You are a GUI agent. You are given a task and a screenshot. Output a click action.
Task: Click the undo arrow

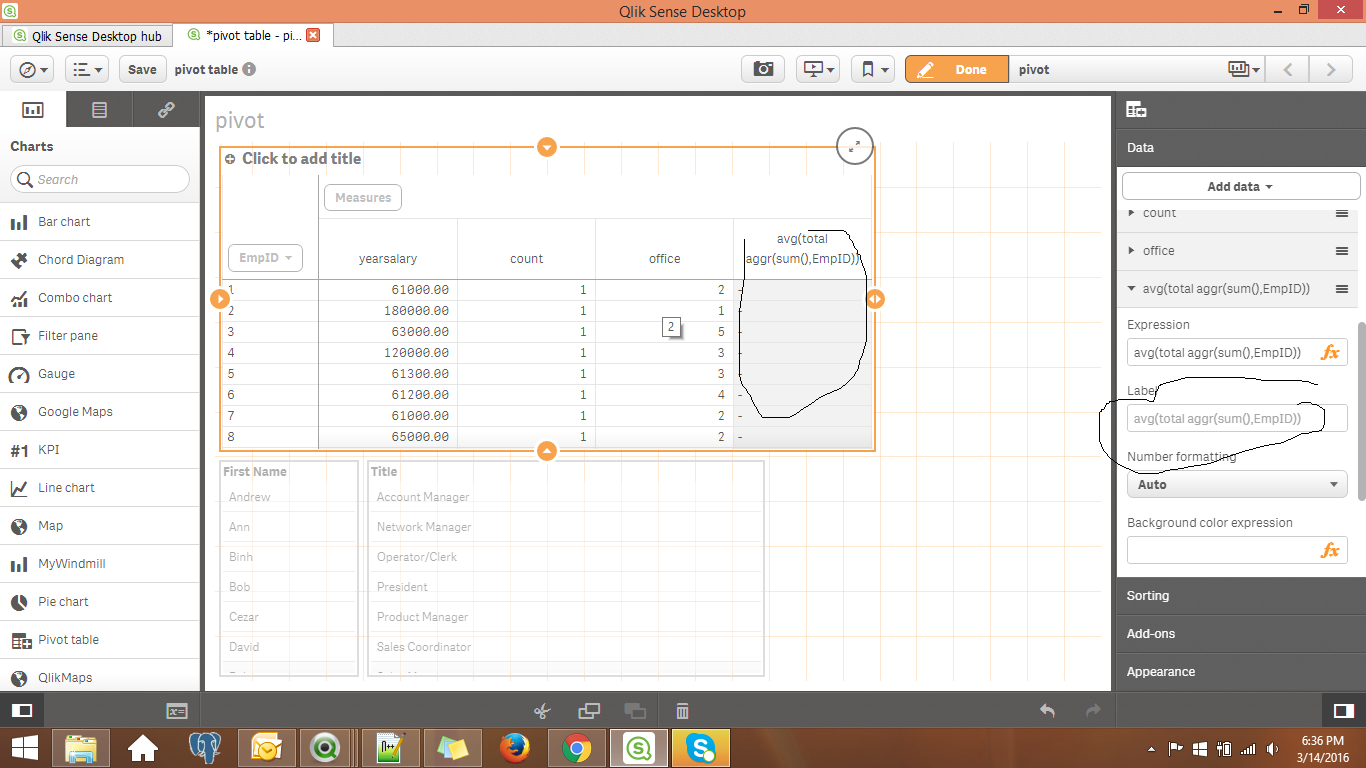(1047, 710)
